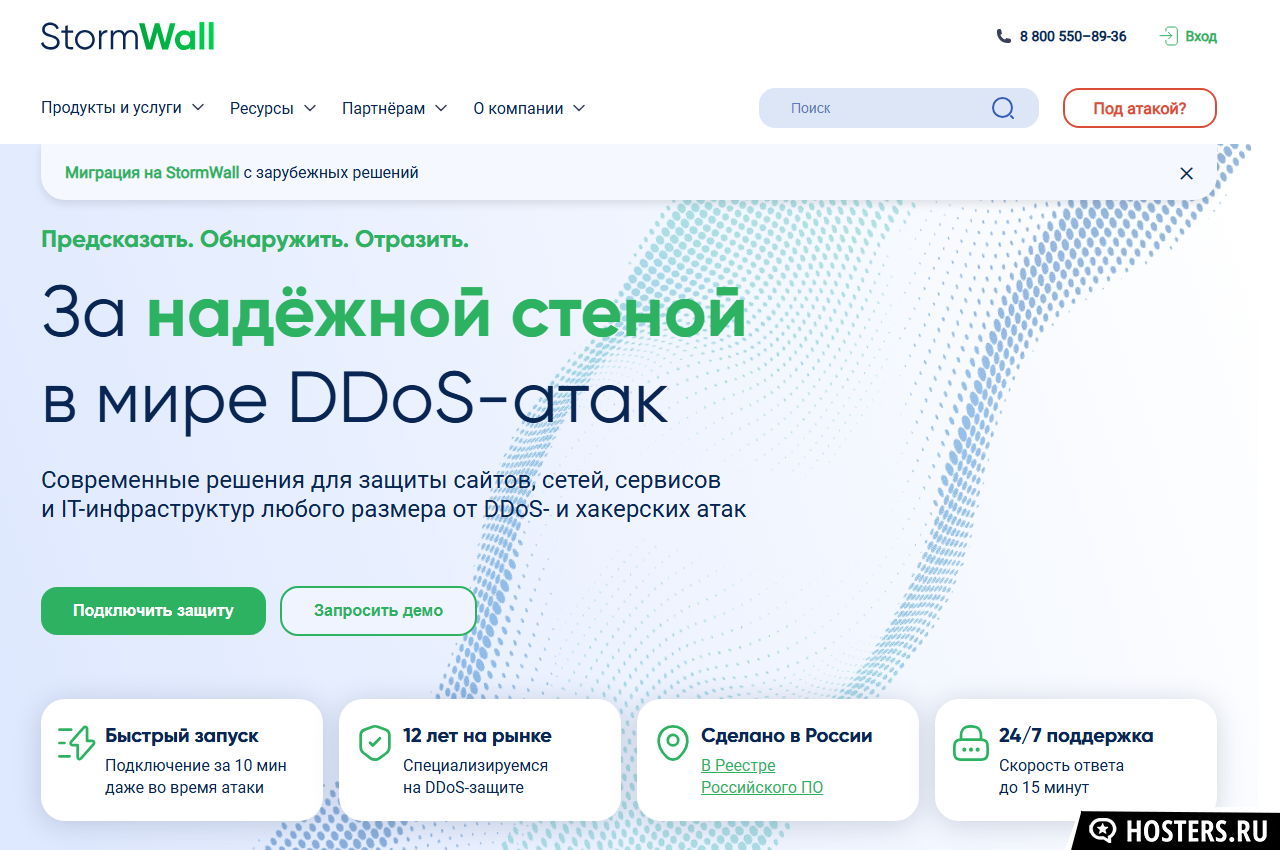1280x850 pixels.
Task: Click the login arrow icon
Action: pyautogui.click(x=1168, y=36)
